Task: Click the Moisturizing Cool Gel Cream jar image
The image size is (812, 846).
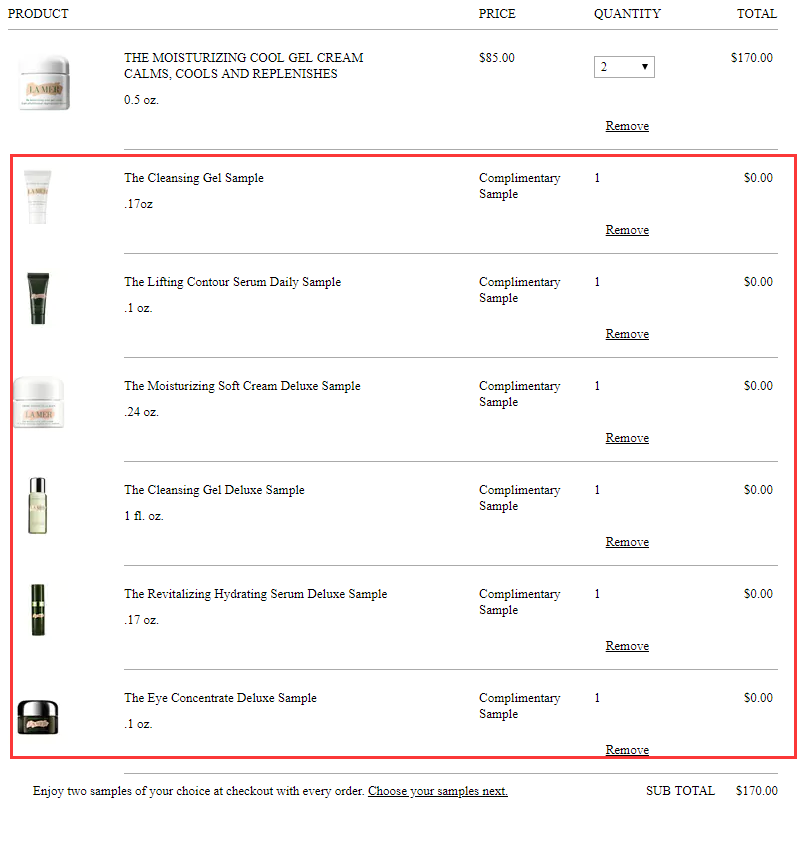Action: (x=43, y=83)
